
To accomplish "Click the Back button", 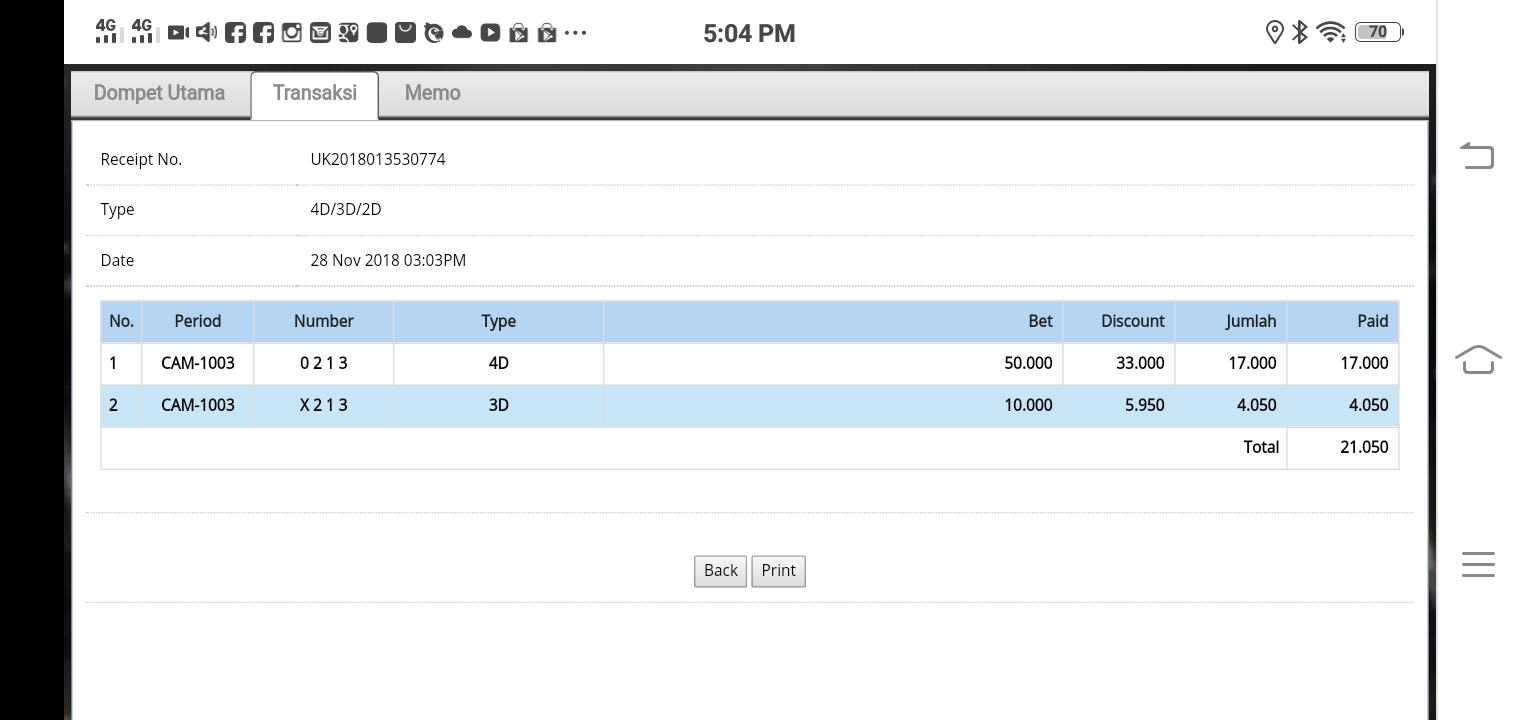I will tap(720, 571).
